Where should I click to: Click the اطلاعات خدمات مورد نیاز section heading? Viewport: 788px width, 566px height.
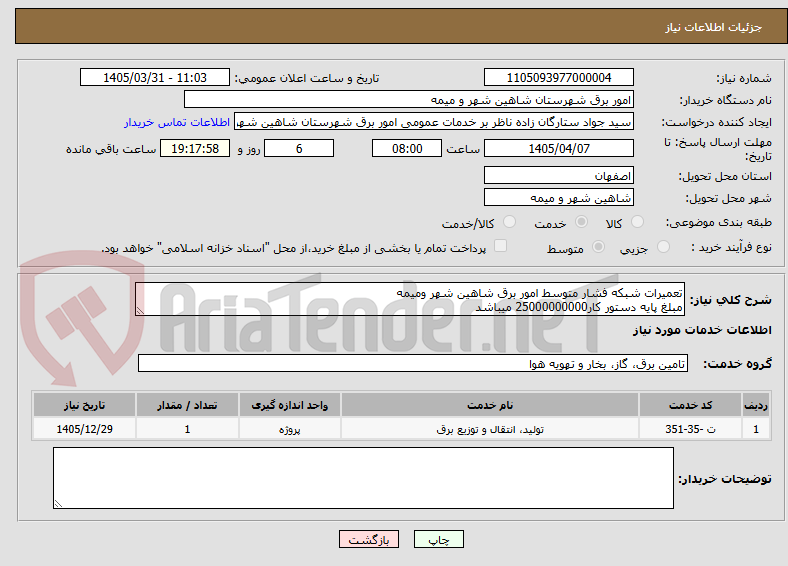[x=702, y=330]
